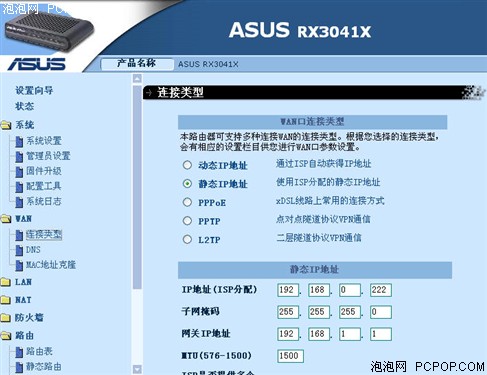Click the 路由 folder icon

6,336
